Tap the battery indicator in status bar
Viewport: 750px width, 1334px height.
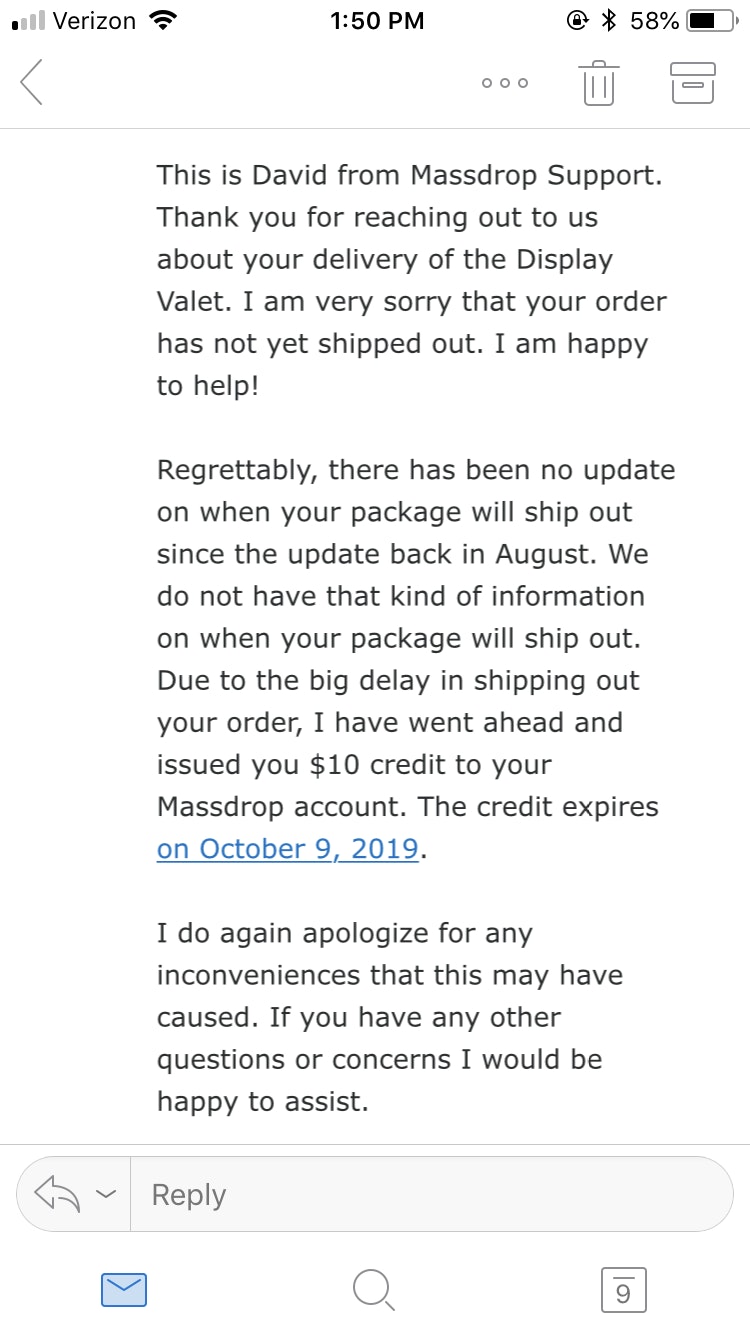point(714,20)
